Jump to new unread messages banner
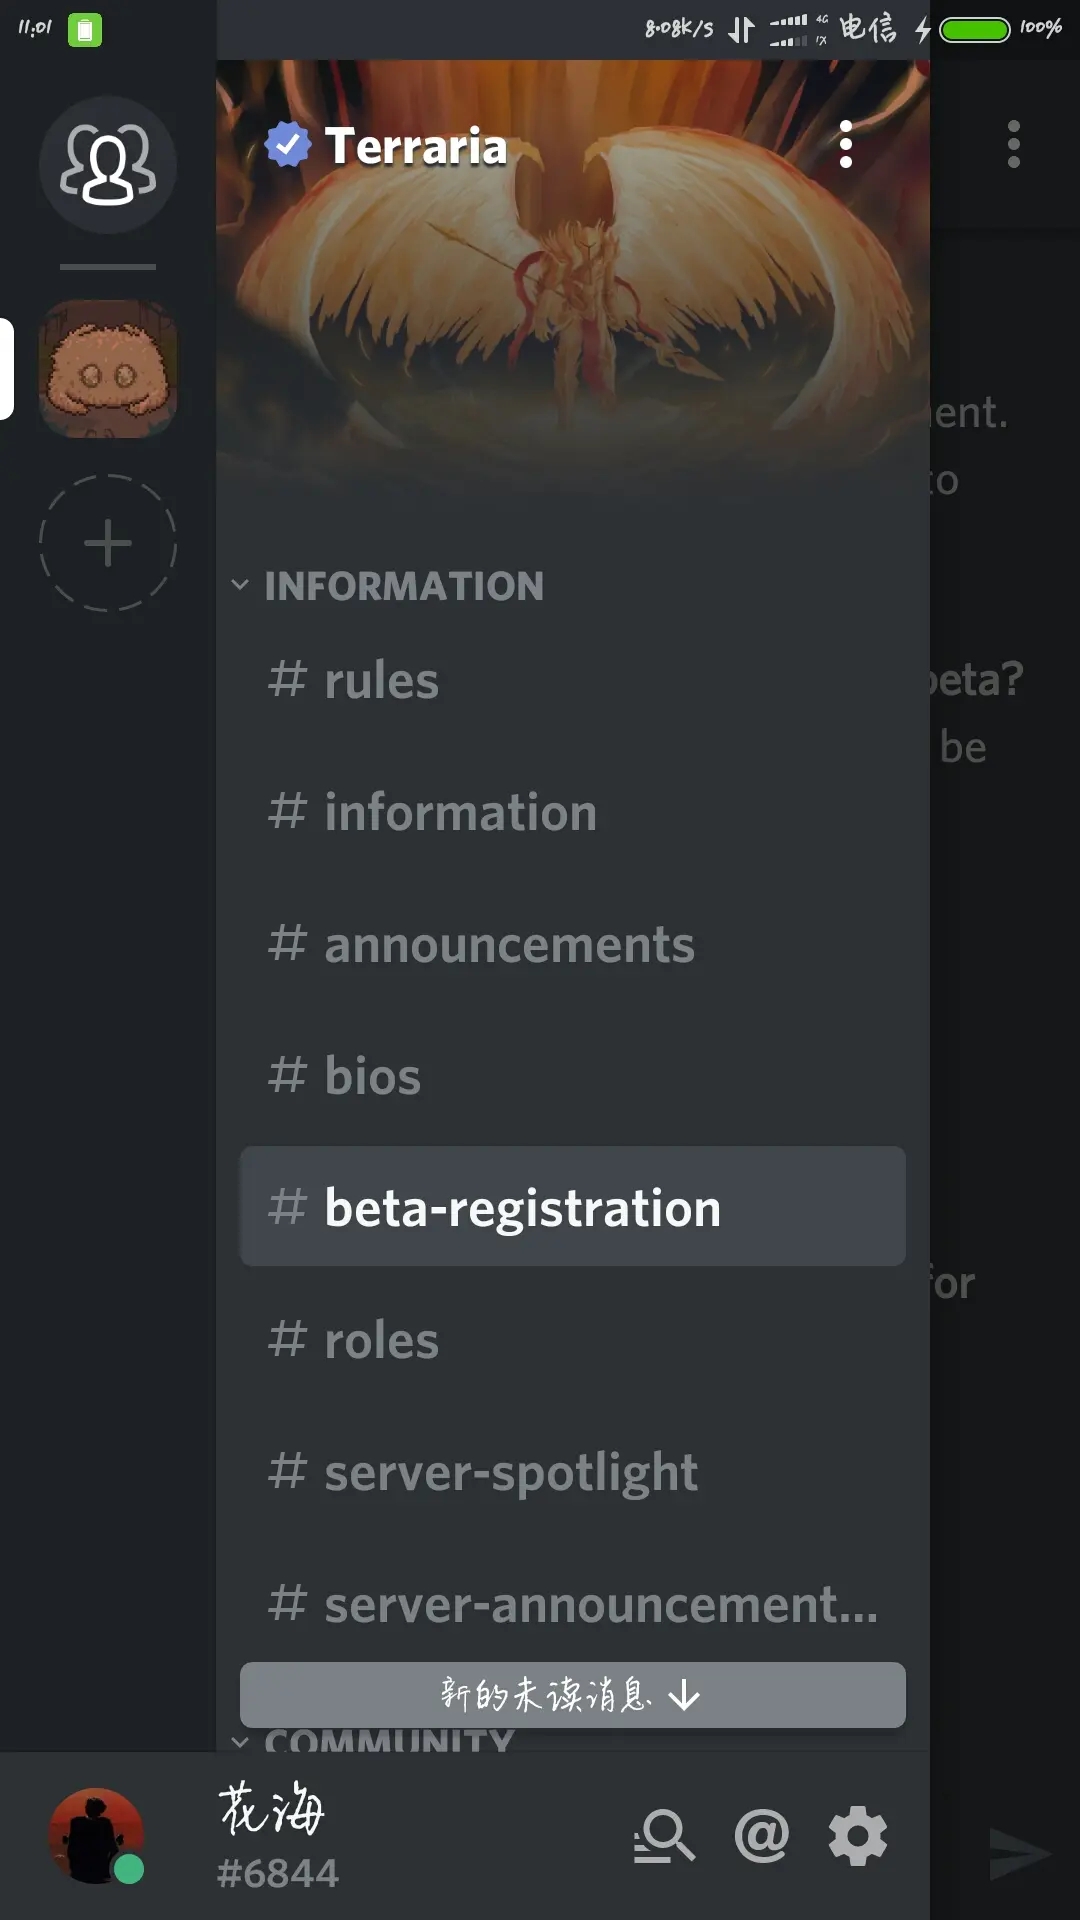This screenshot has width=1080, height=1920. (572, 1695)
